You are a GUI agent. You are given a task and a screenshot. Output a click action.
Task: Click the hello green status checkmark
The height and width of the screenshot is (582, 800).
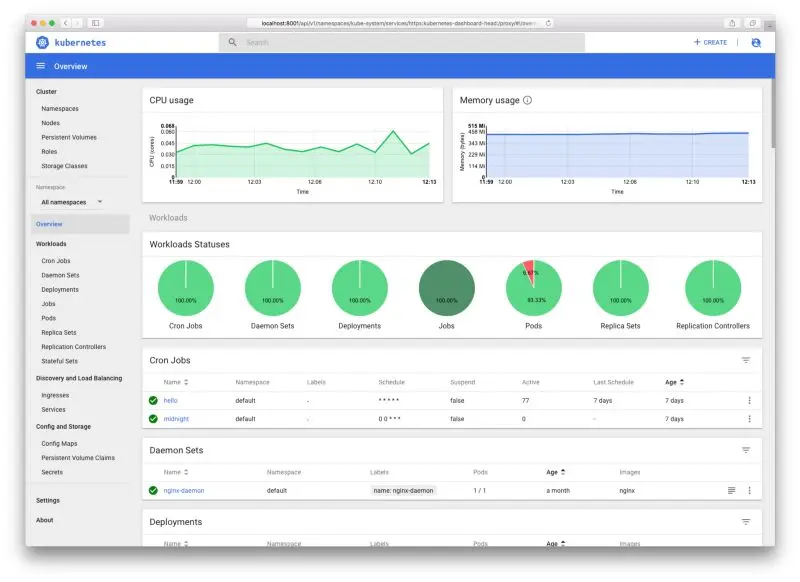[153, 400]
